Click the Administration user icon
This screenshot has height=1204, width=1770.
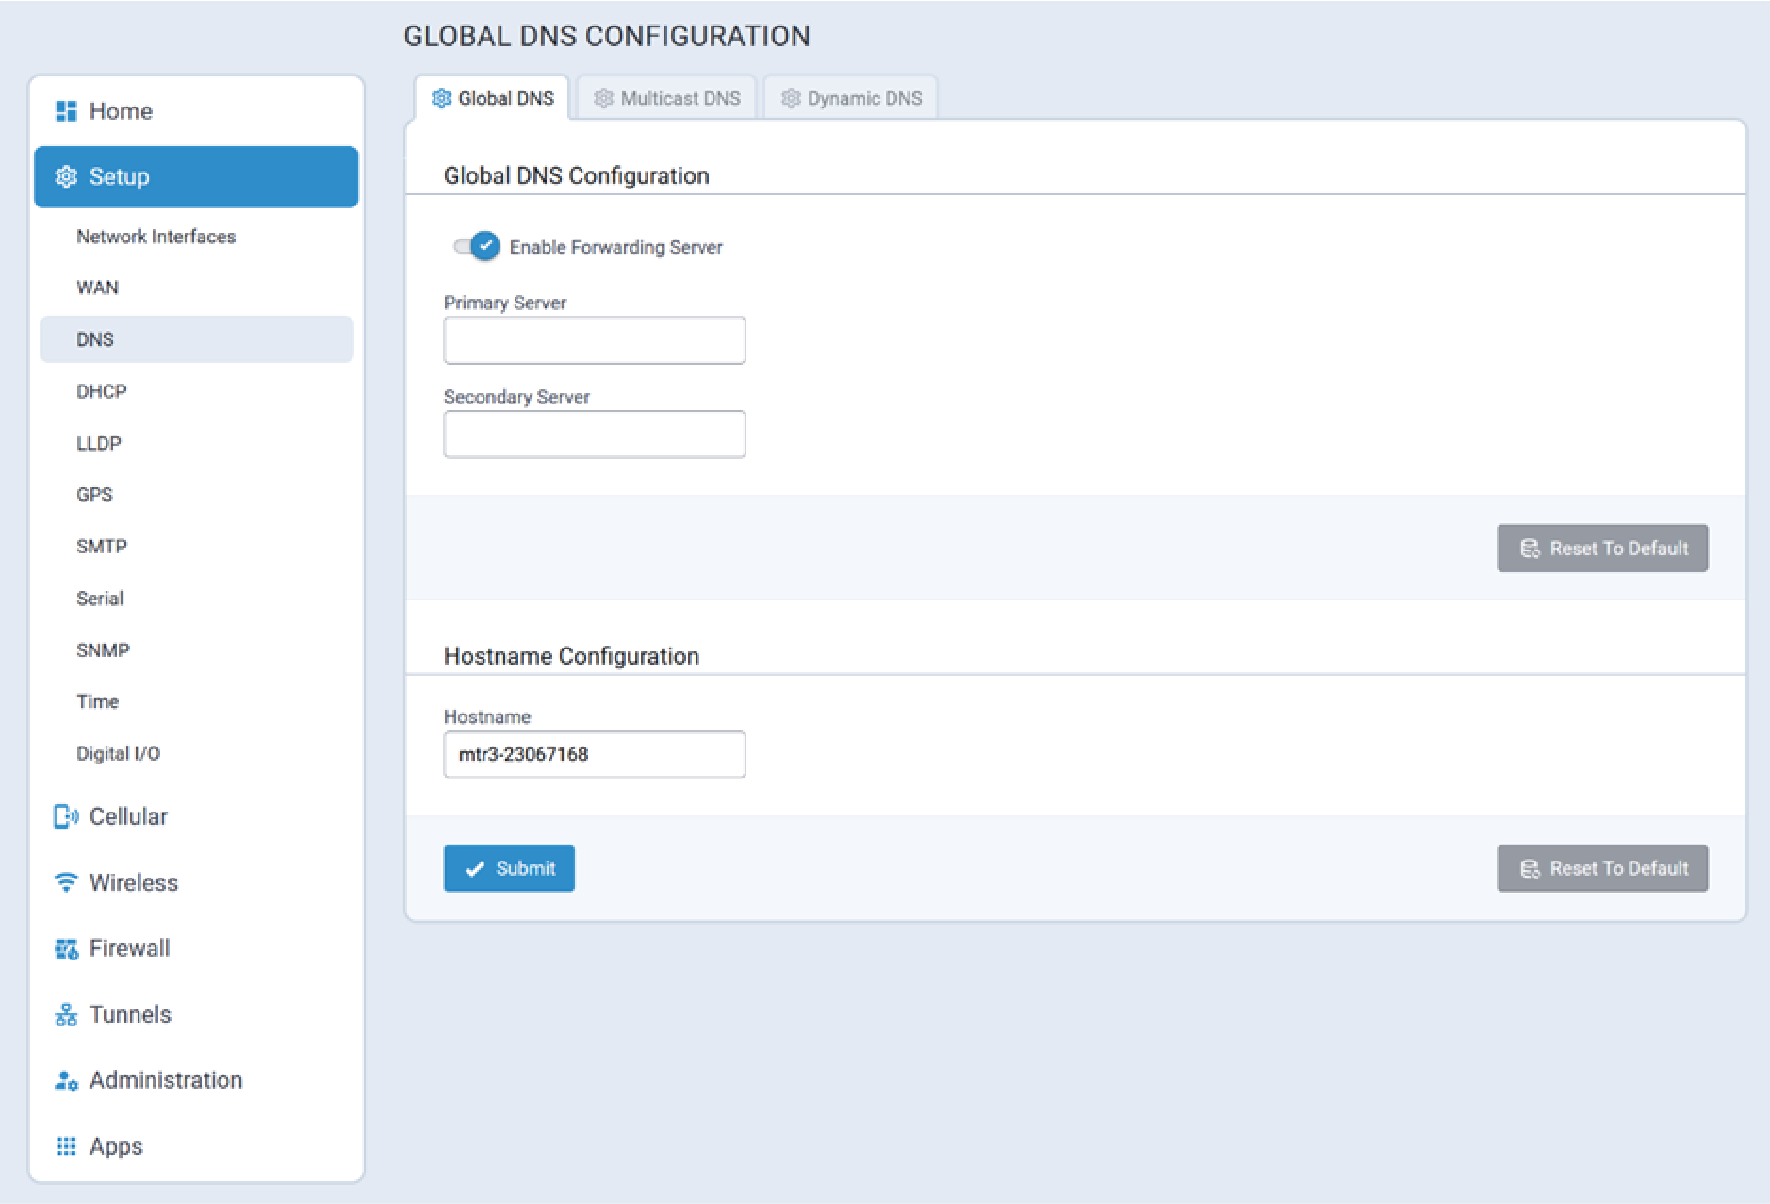point(66,1081)
